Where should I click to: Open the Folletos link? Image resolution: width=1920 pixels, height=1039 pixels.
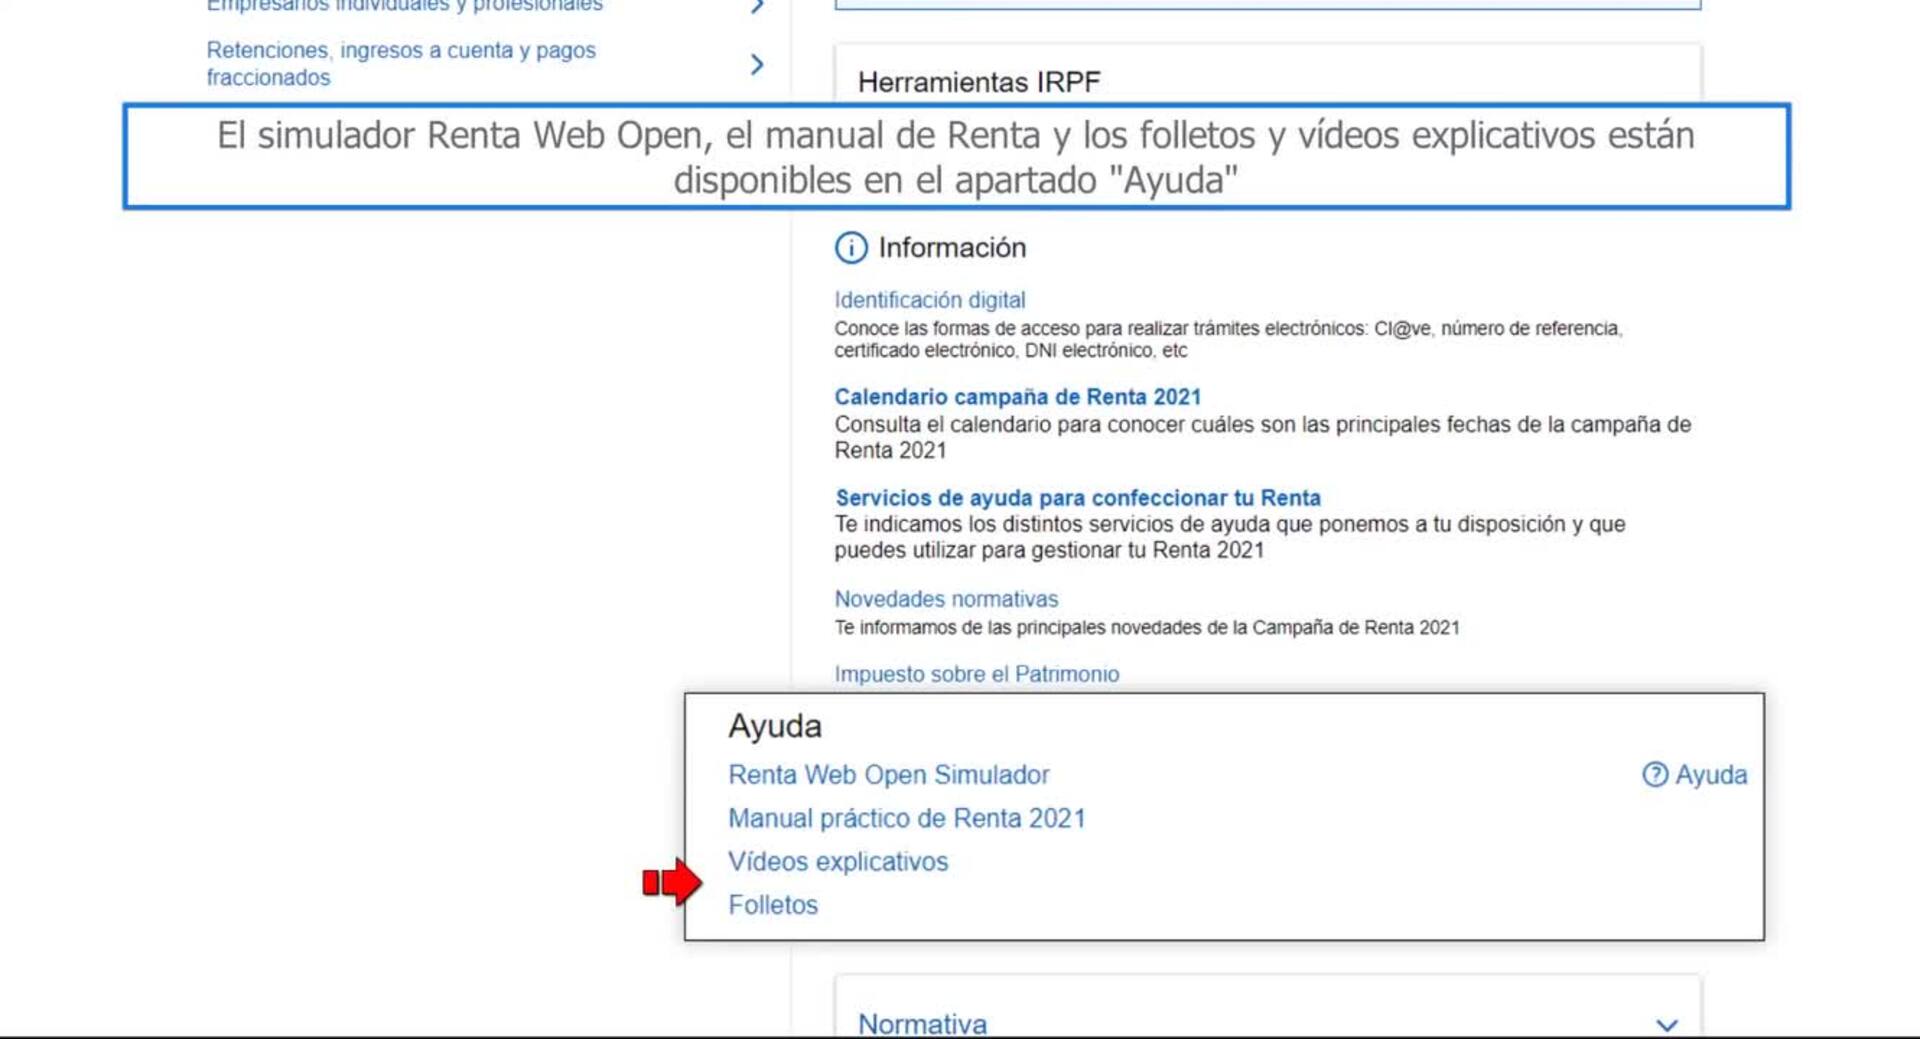click(772, 905)
